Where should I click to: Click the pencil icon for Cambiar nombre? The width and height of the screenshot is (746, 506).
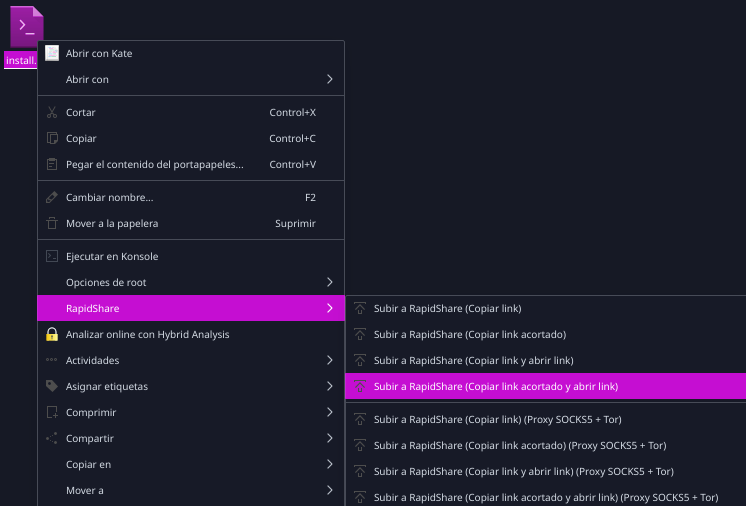point(52,197)
